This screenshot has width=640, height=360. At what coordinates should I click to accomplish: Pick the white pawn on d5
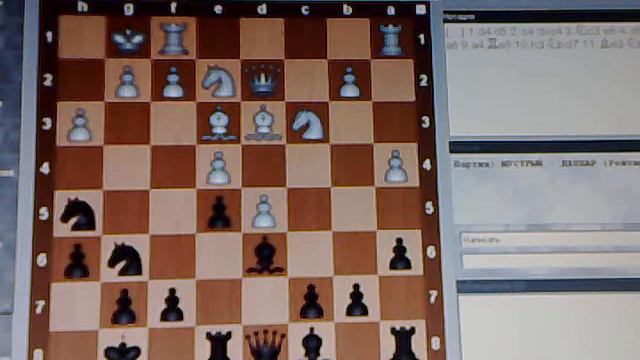264,211
